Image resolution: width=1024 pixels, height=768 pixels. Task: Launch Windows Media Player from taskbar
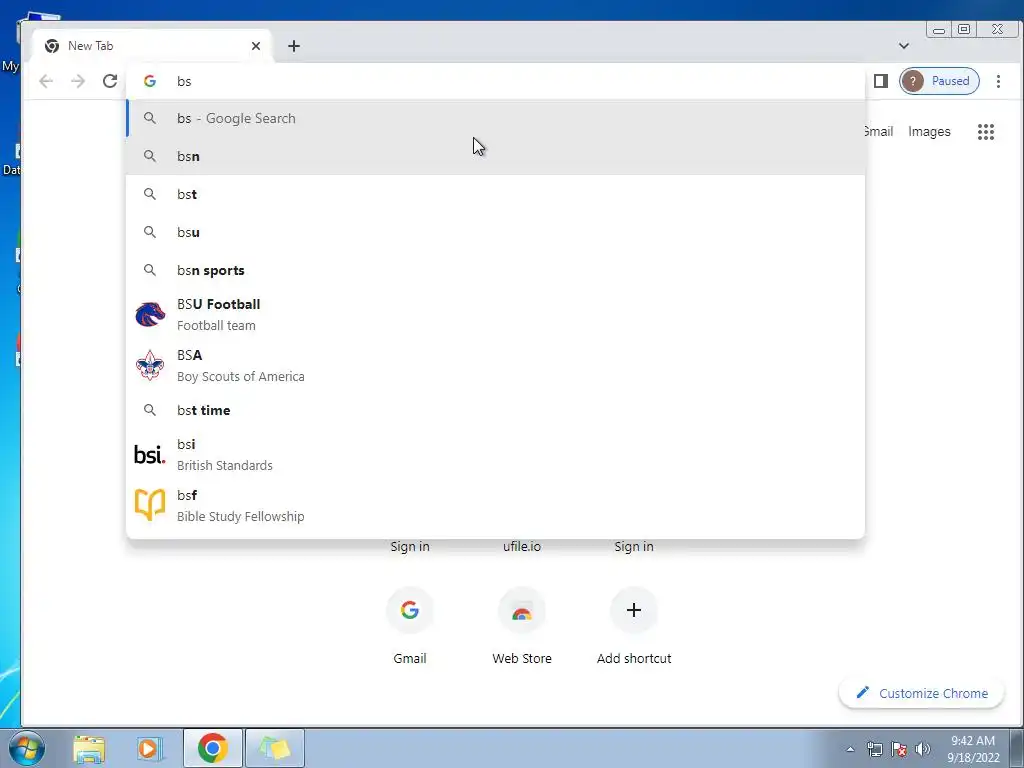pos(149,748)
